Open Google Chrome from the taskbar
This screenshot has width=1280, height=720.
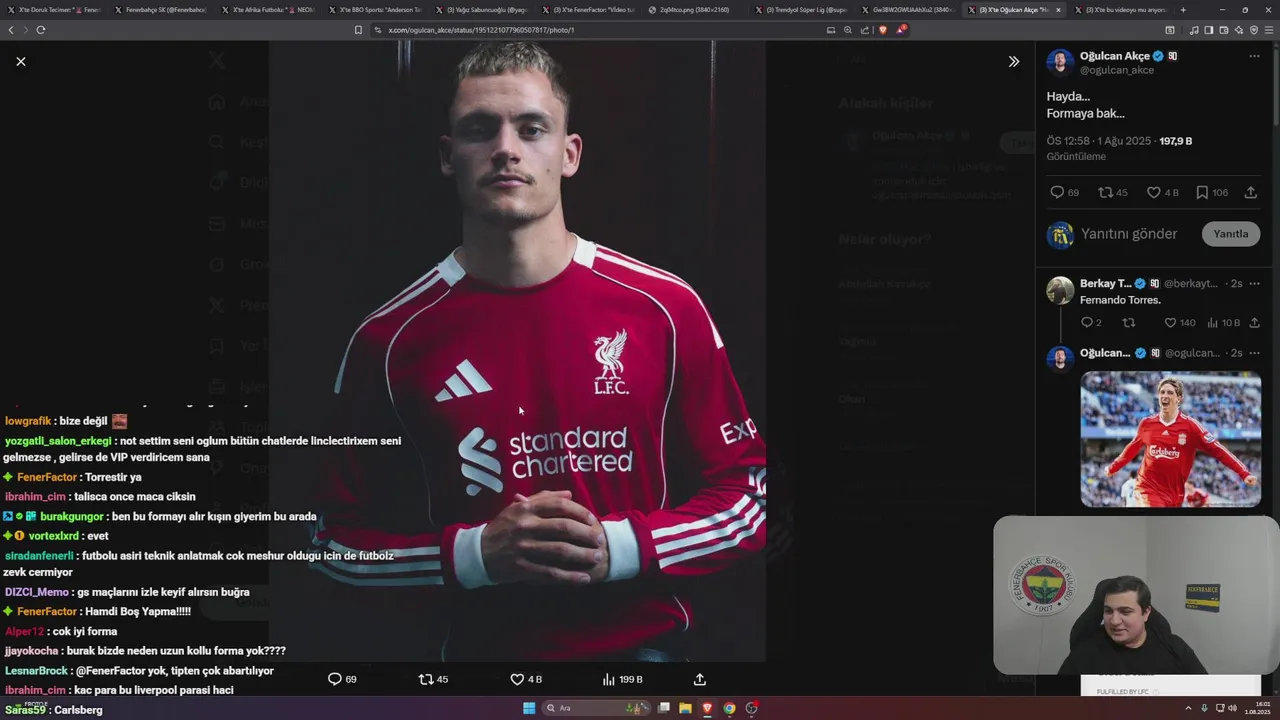(729, 708)
